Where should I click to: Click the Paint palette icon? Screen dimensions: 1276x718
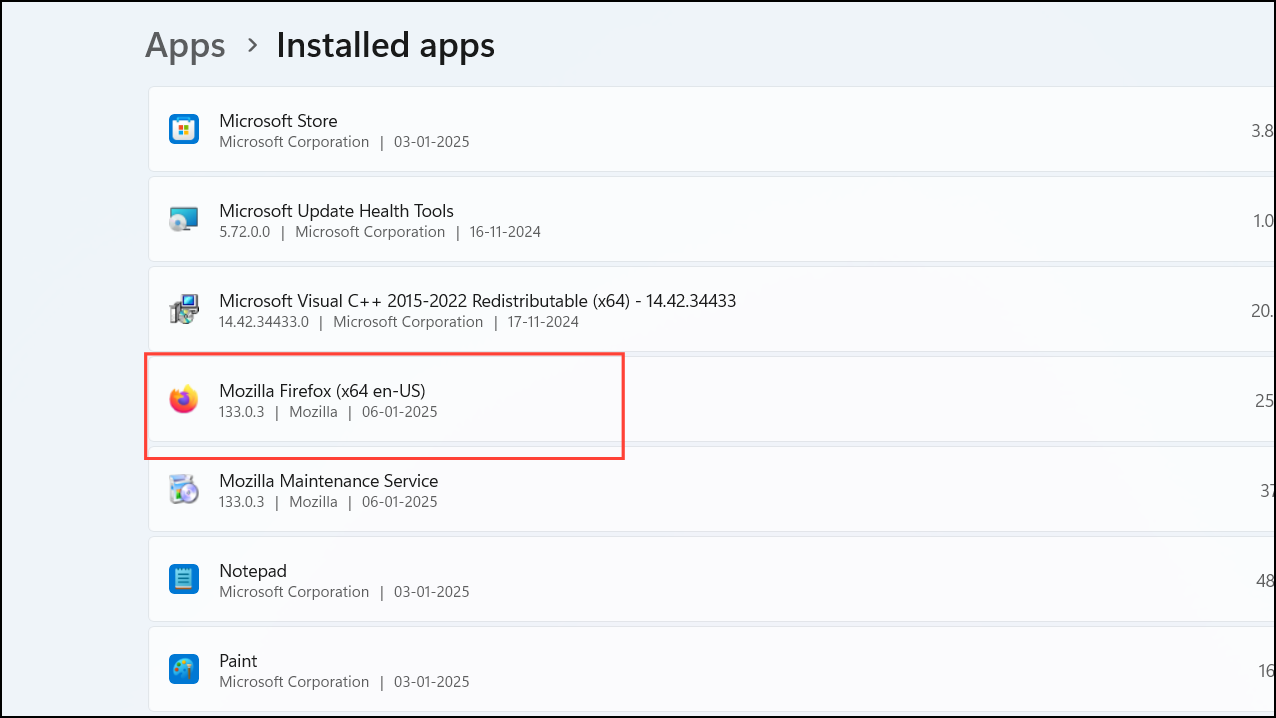[x=184, y=670]
